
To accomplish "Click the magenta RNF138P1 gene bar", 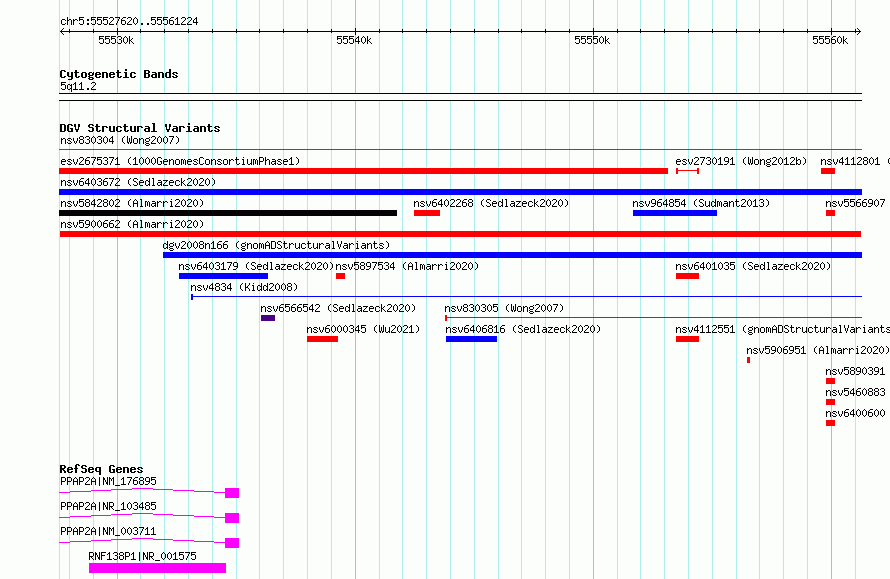I will click(x=157, y=568).
